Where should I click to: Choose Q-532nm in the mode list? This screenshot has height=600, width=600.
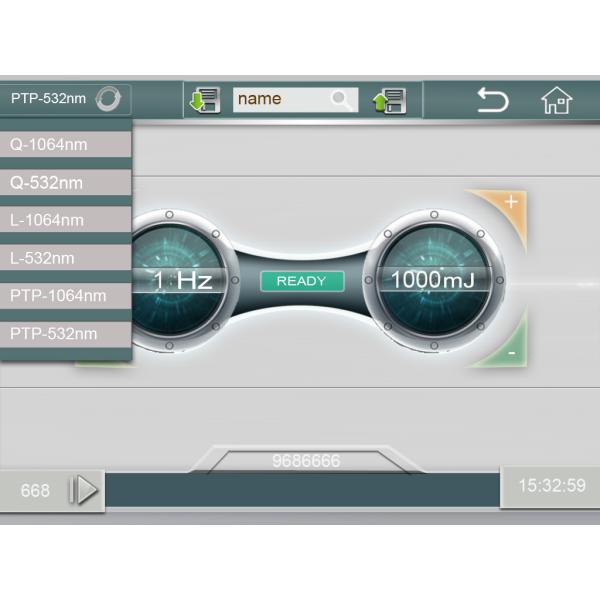pyautogui.click(x=66, y=183)
